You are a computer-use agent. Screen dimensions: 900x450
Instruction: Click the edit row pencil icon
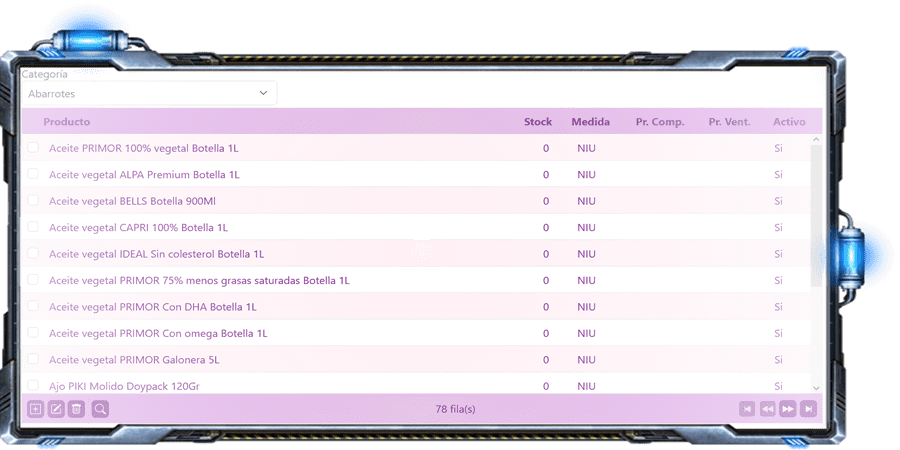pos(56,409)
